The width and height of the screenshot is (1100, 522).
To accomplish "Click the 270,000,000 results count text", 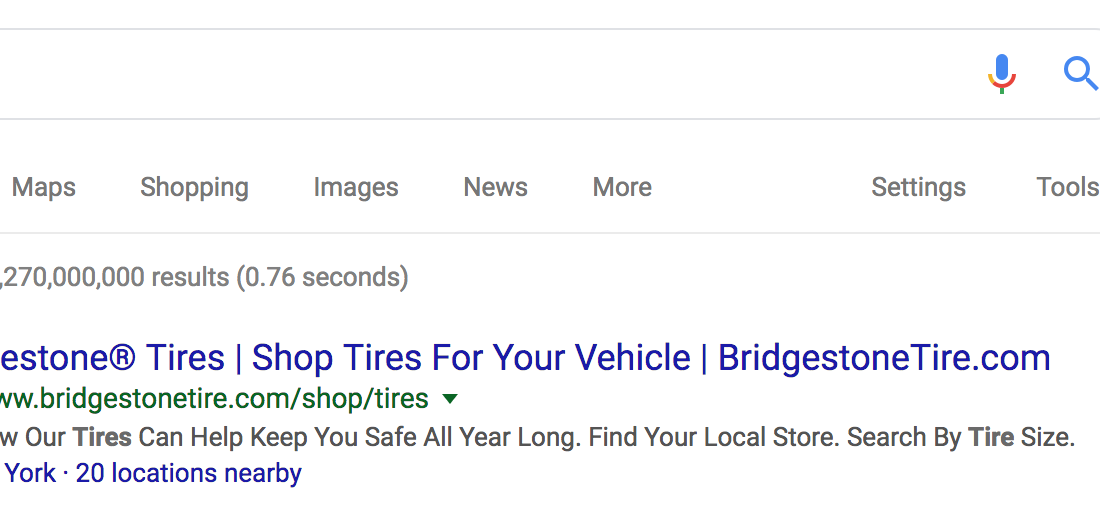I will pyautogui.click(x=115, y=277).
